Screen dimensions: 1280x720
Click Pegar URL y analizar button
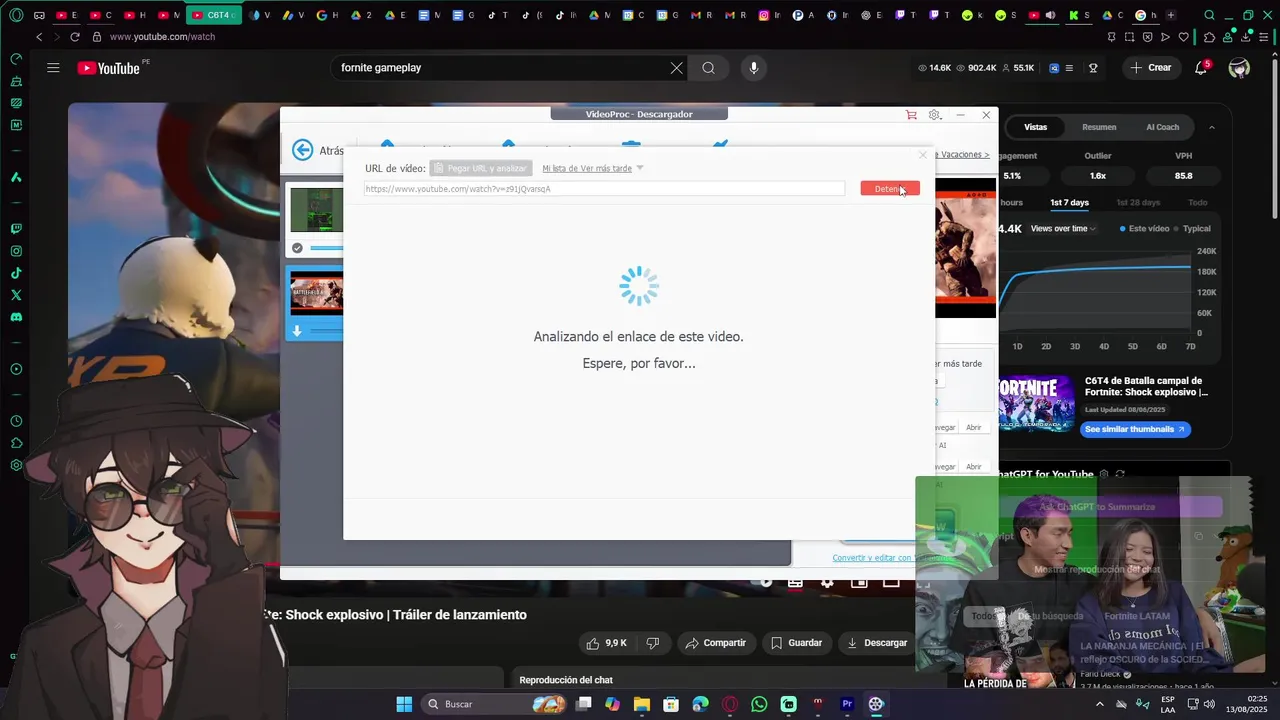(x=481, y=169)
